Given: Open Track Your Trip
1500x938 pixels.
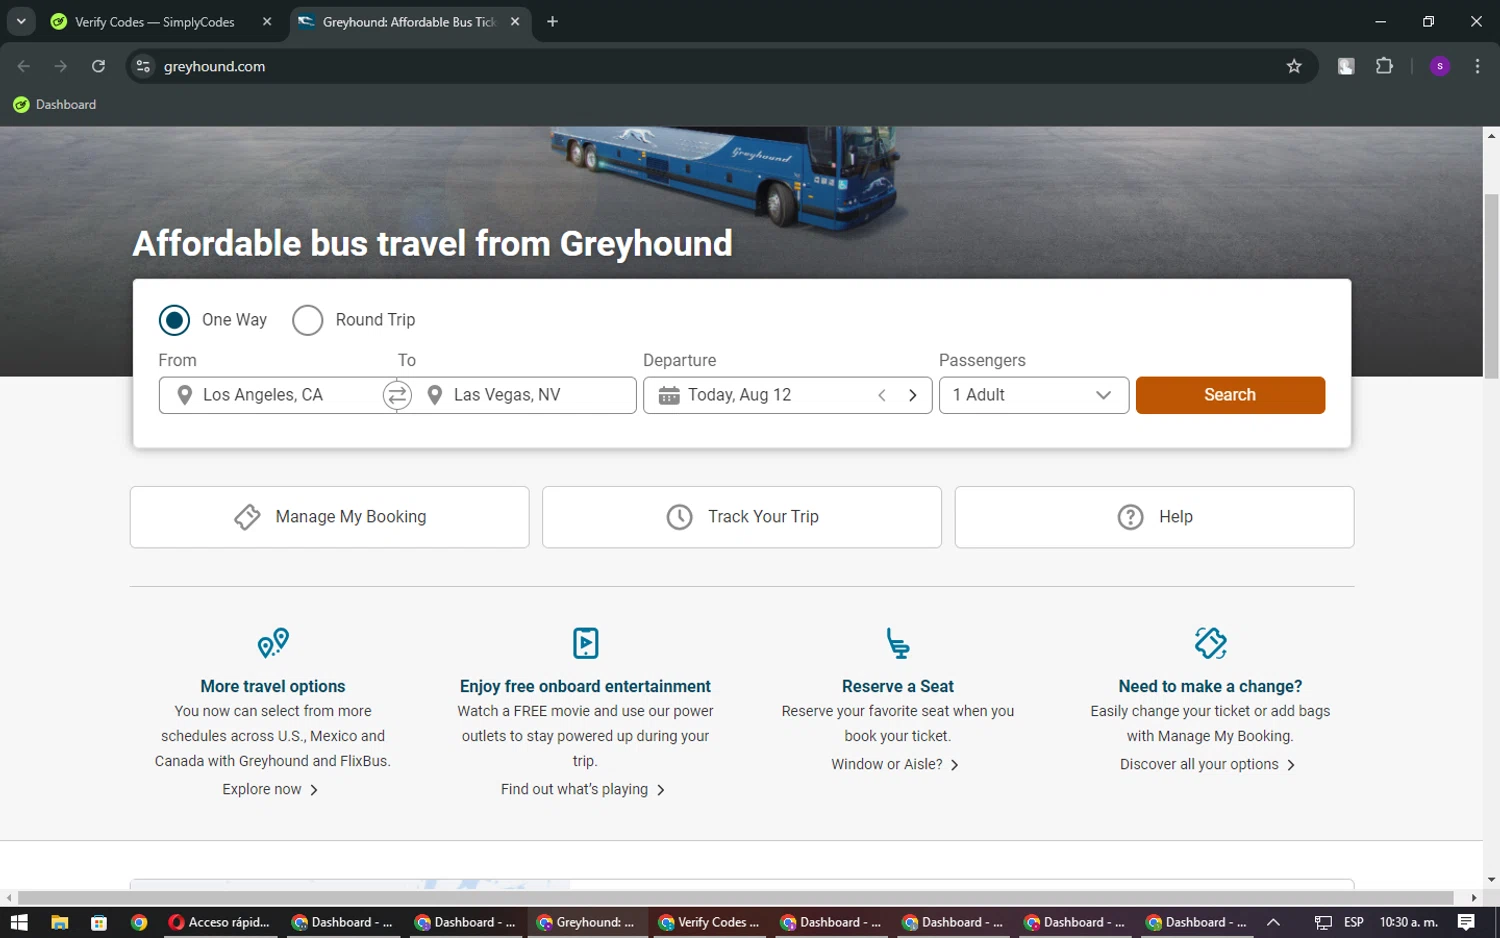Looking at the screenshot, I should (741, 517).
